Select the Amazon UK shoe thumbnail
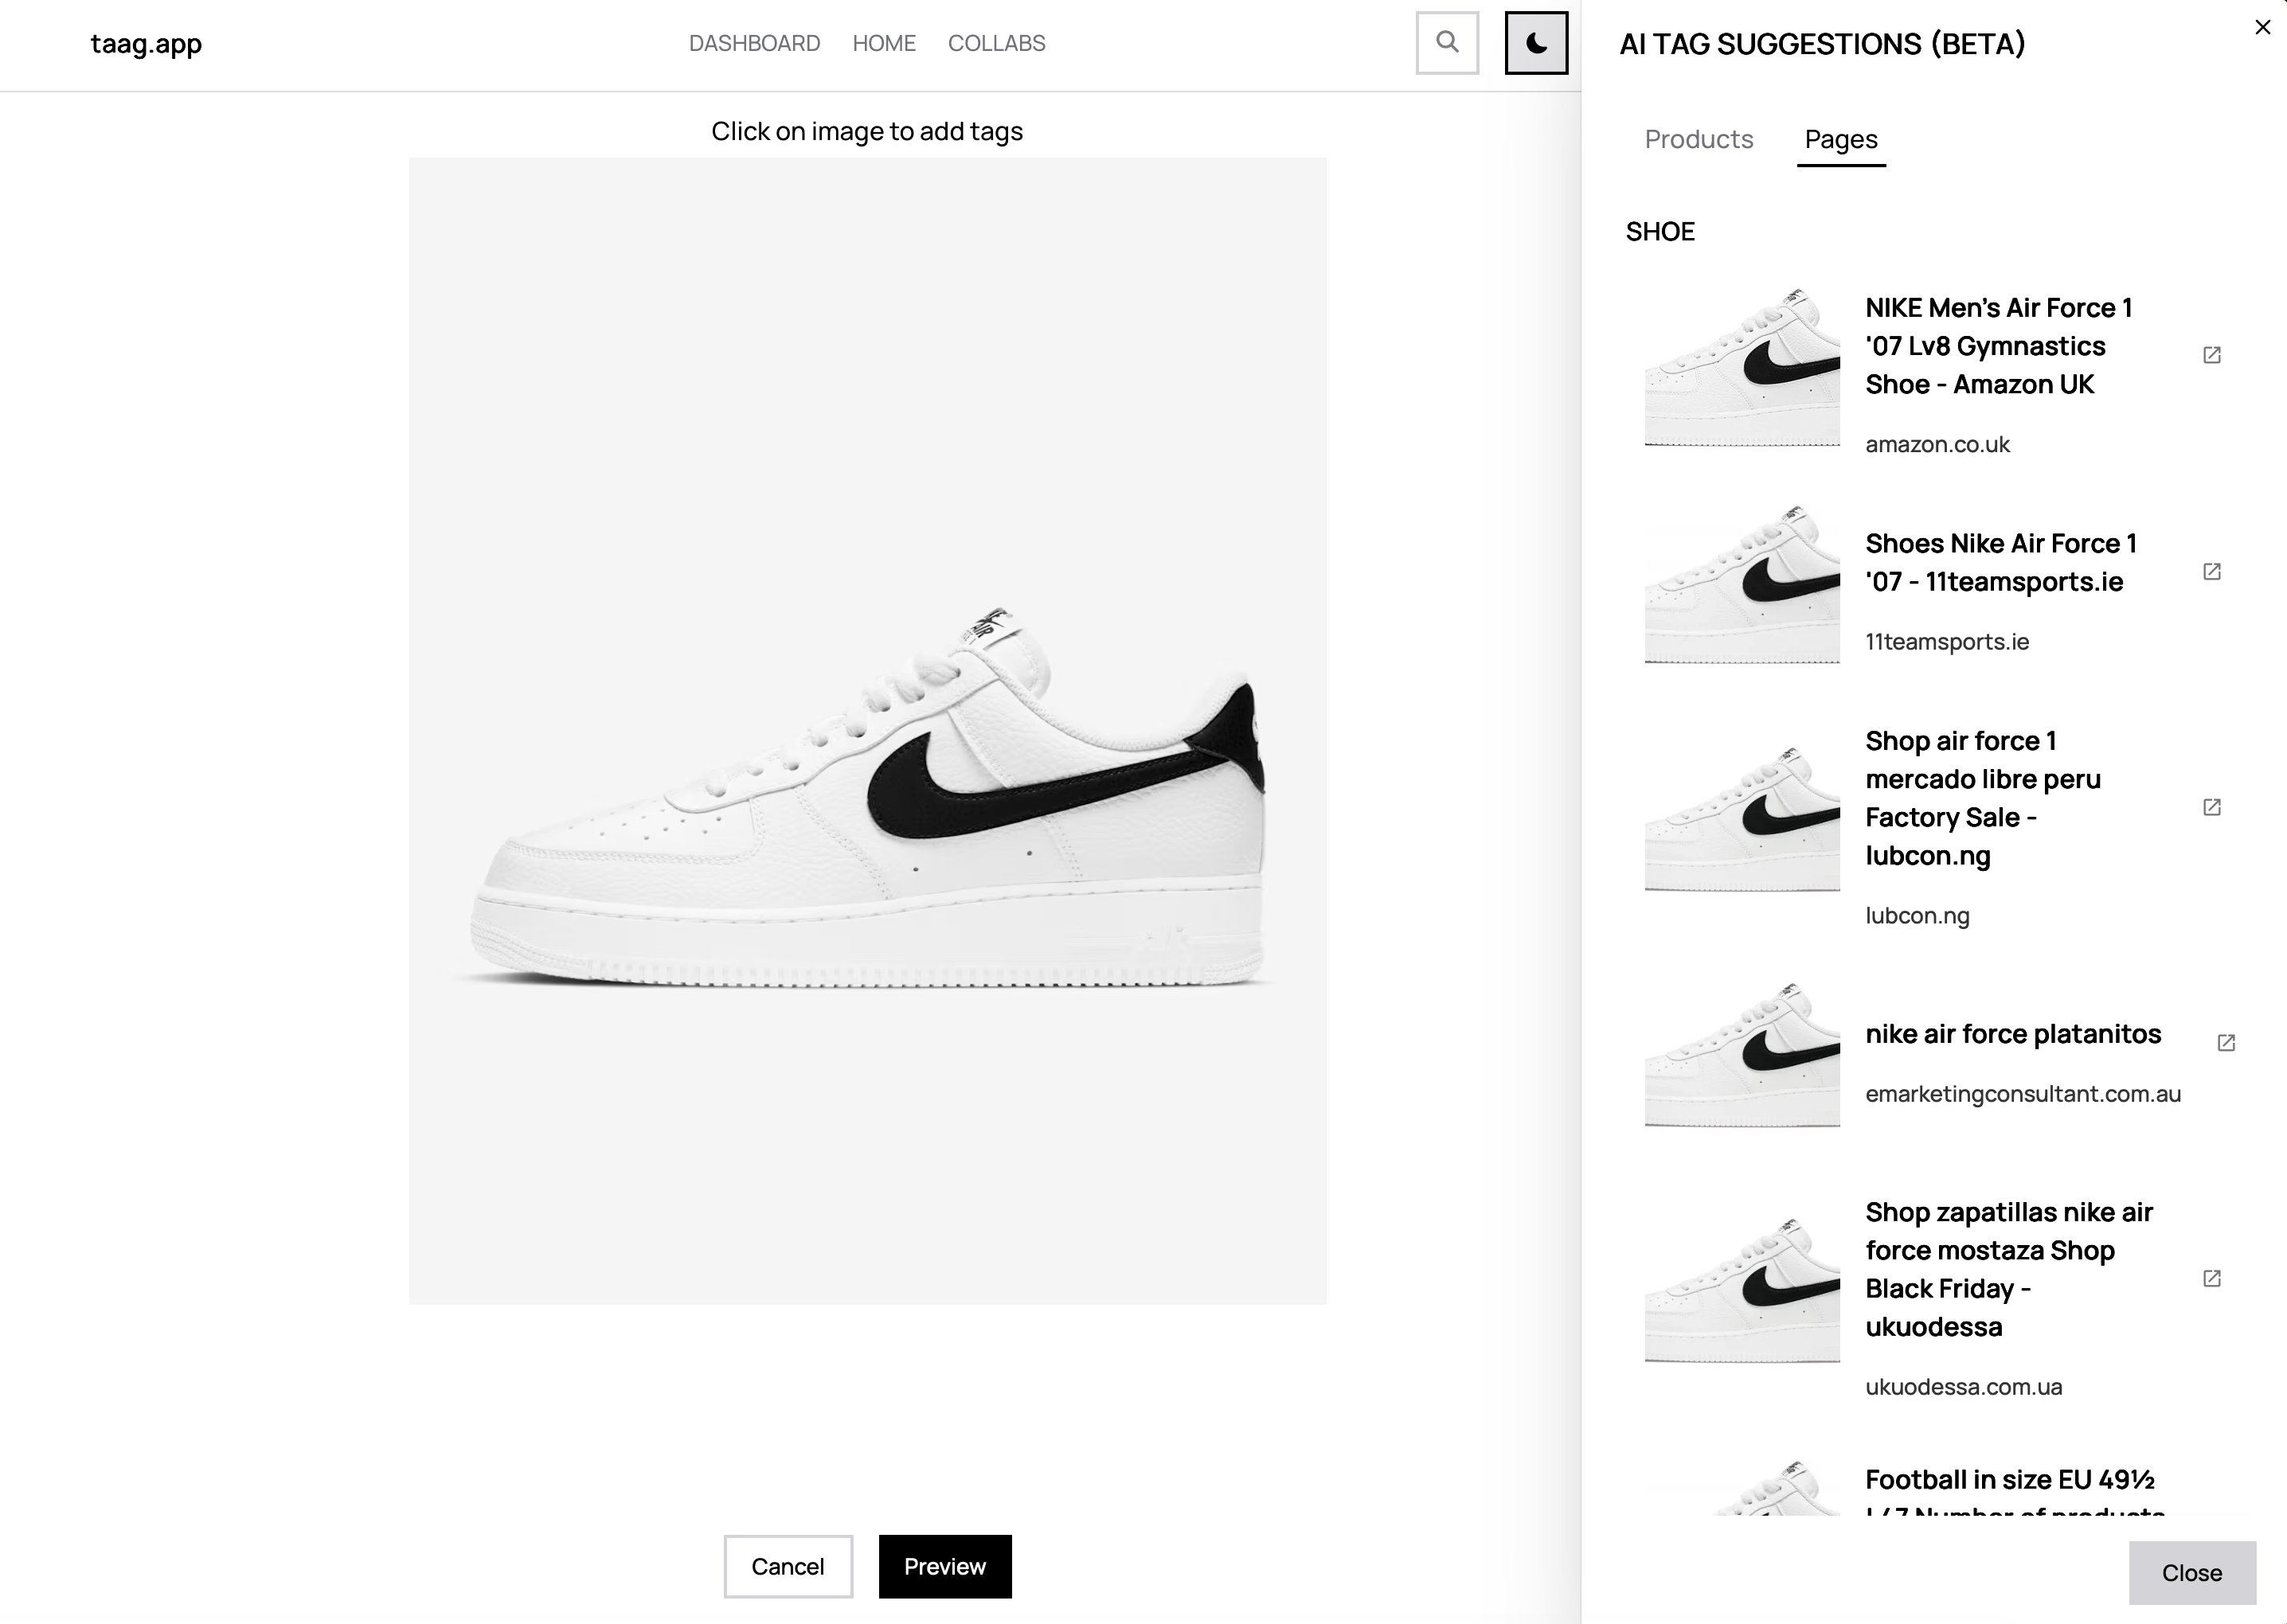 [1741, 367]
